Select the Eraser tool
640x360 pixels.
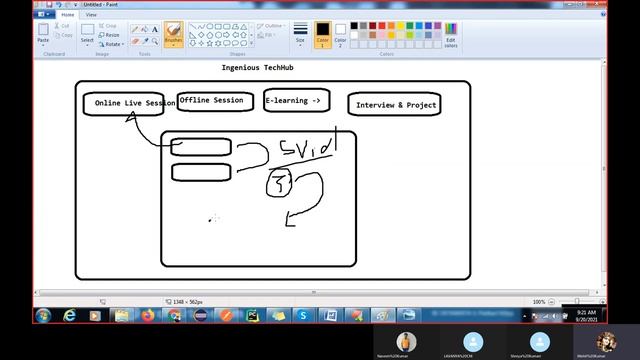coord(135,41)
